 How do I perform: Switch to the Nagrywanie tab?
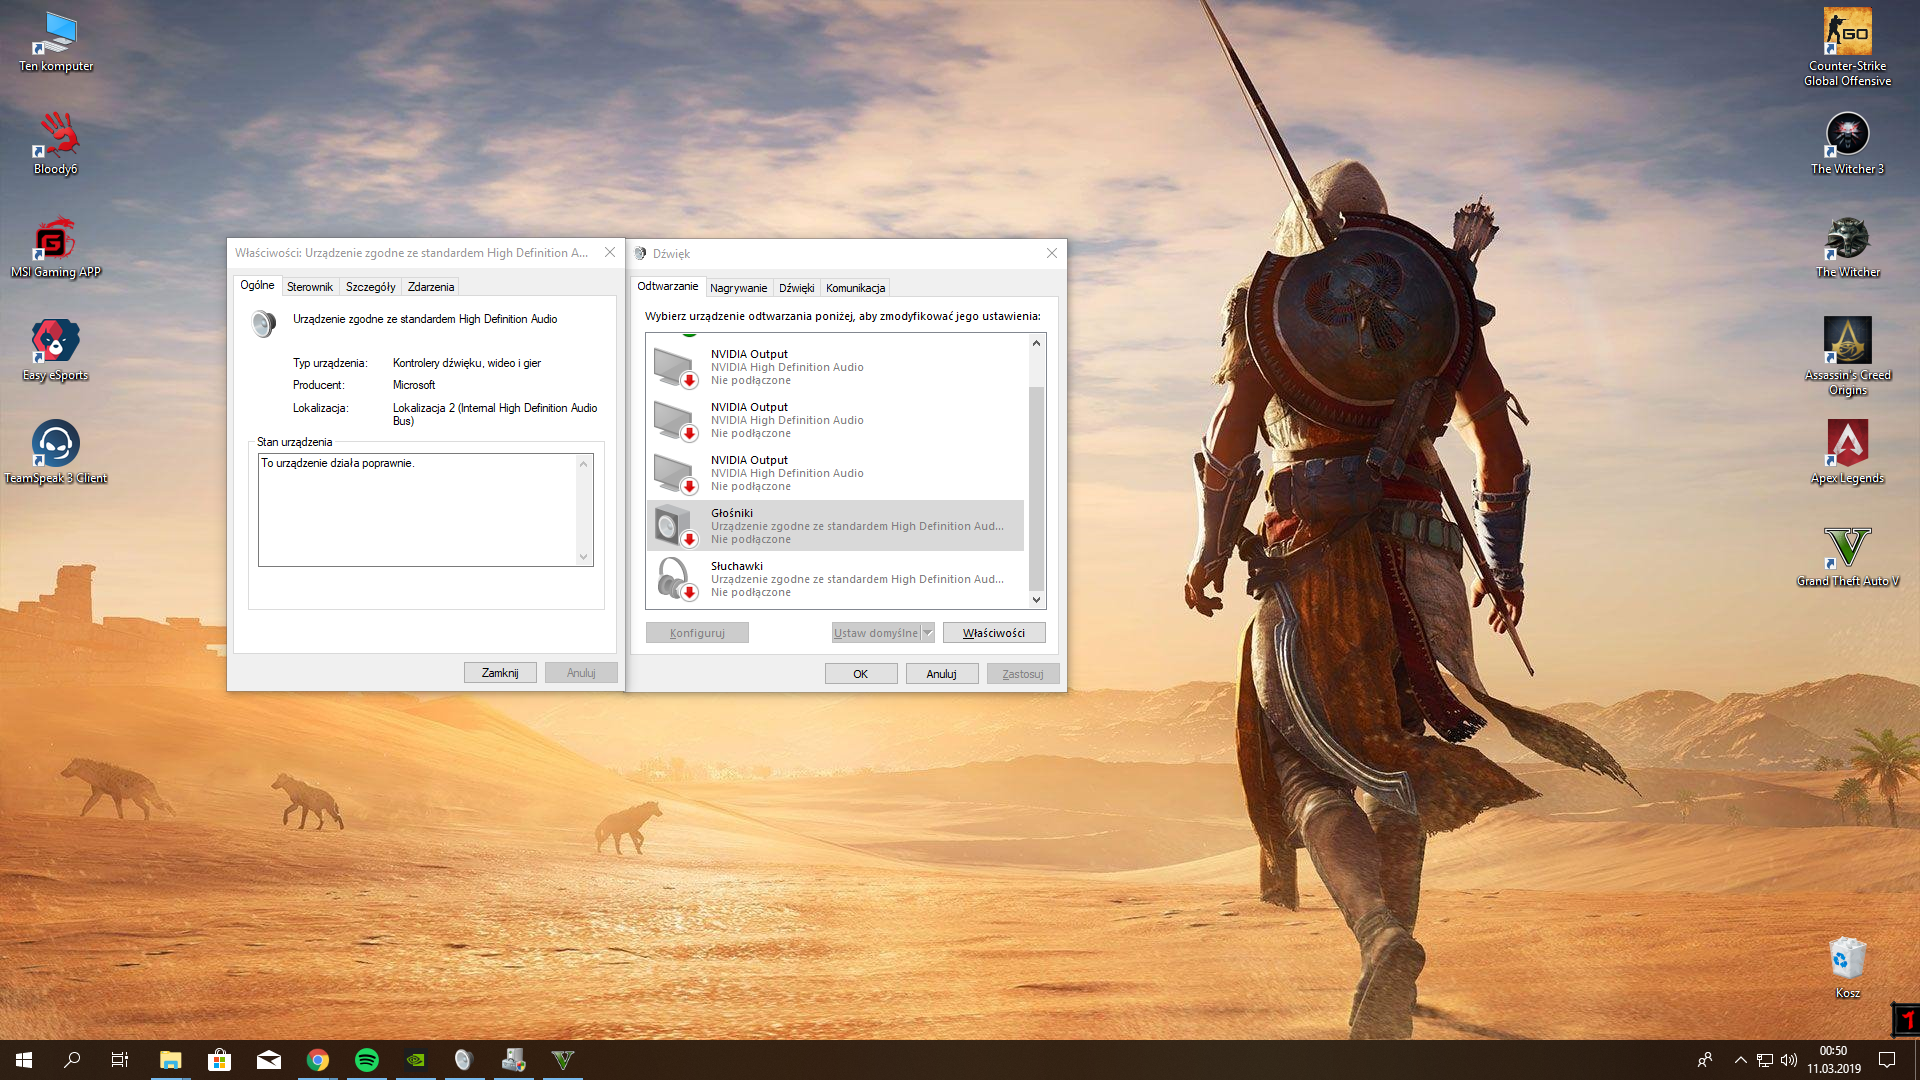click(x=738, y=288)
